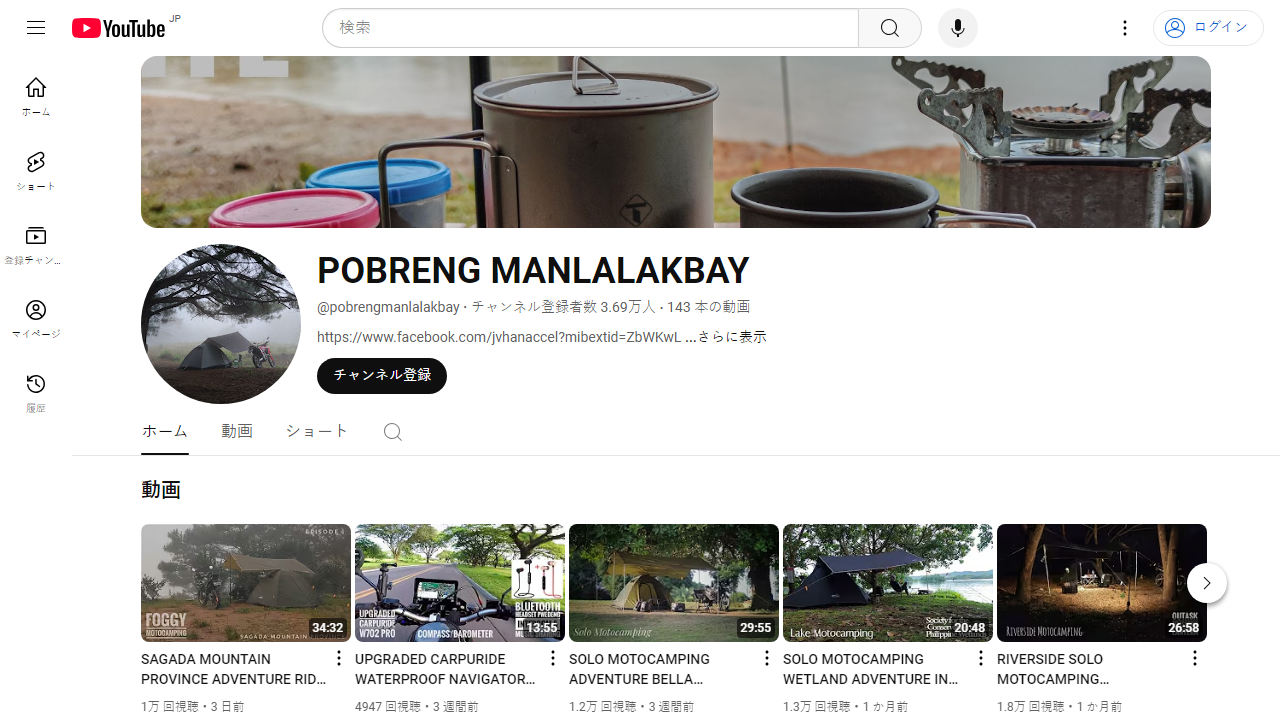Viewport: 1280px width, 720px height.
Task: Select the ホーム channel tab
Action: tap(165, 432)
